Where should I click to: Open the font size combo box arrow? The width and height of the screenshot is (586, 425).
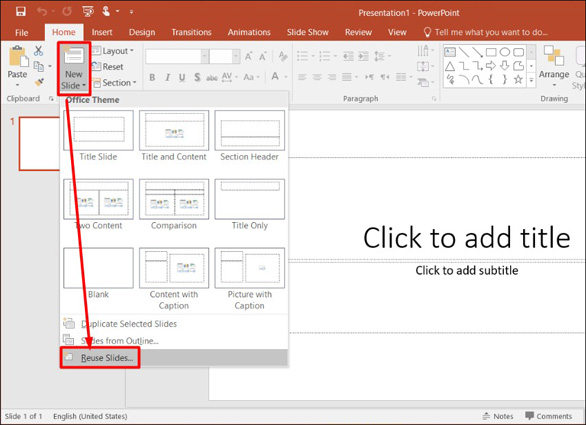[236, 57]
